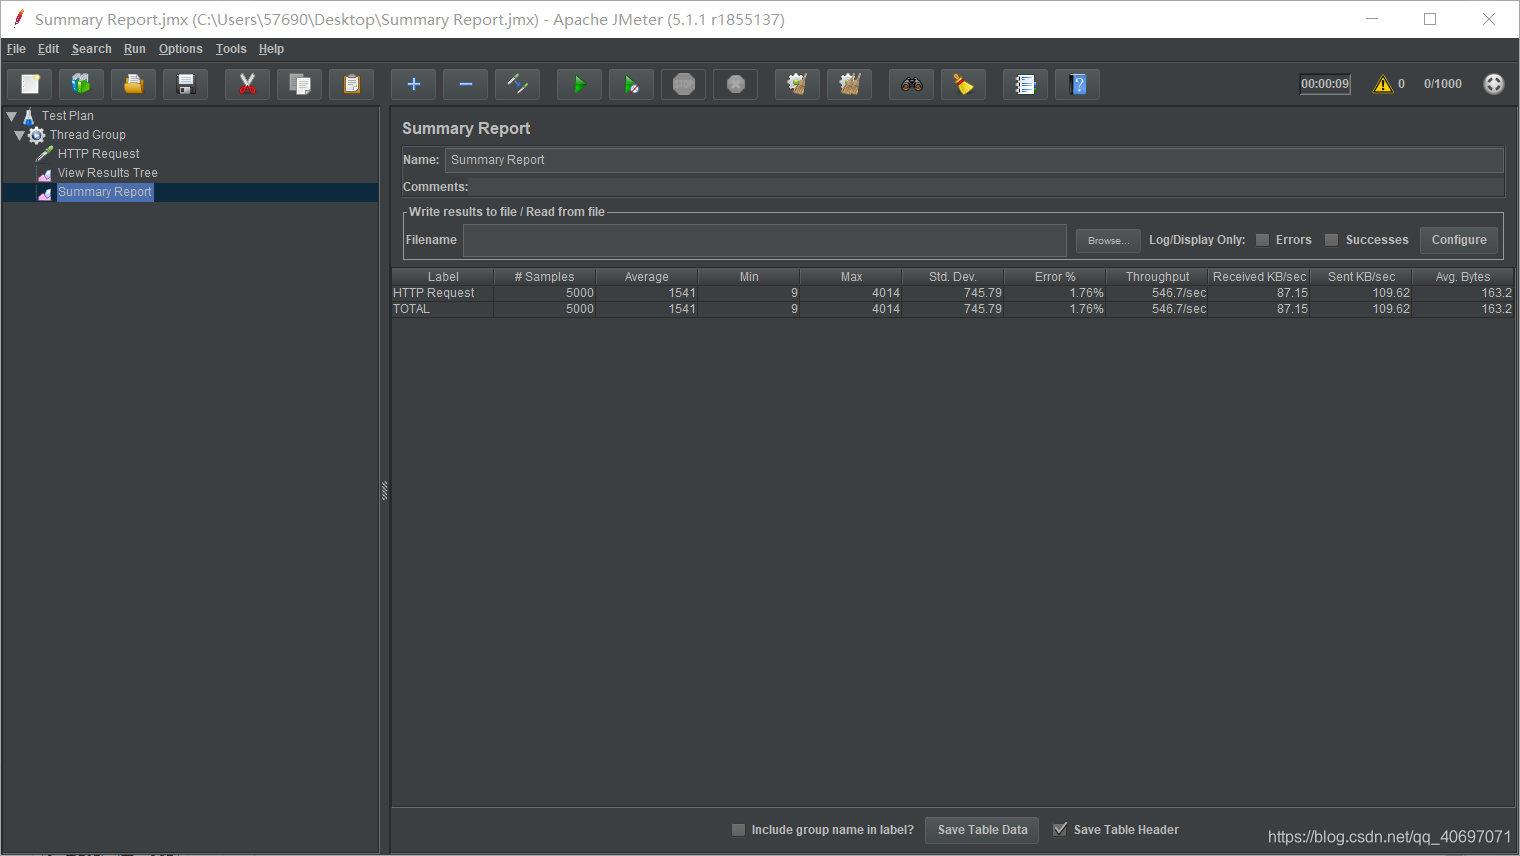Open the Options menu

(x=180, y=49)
